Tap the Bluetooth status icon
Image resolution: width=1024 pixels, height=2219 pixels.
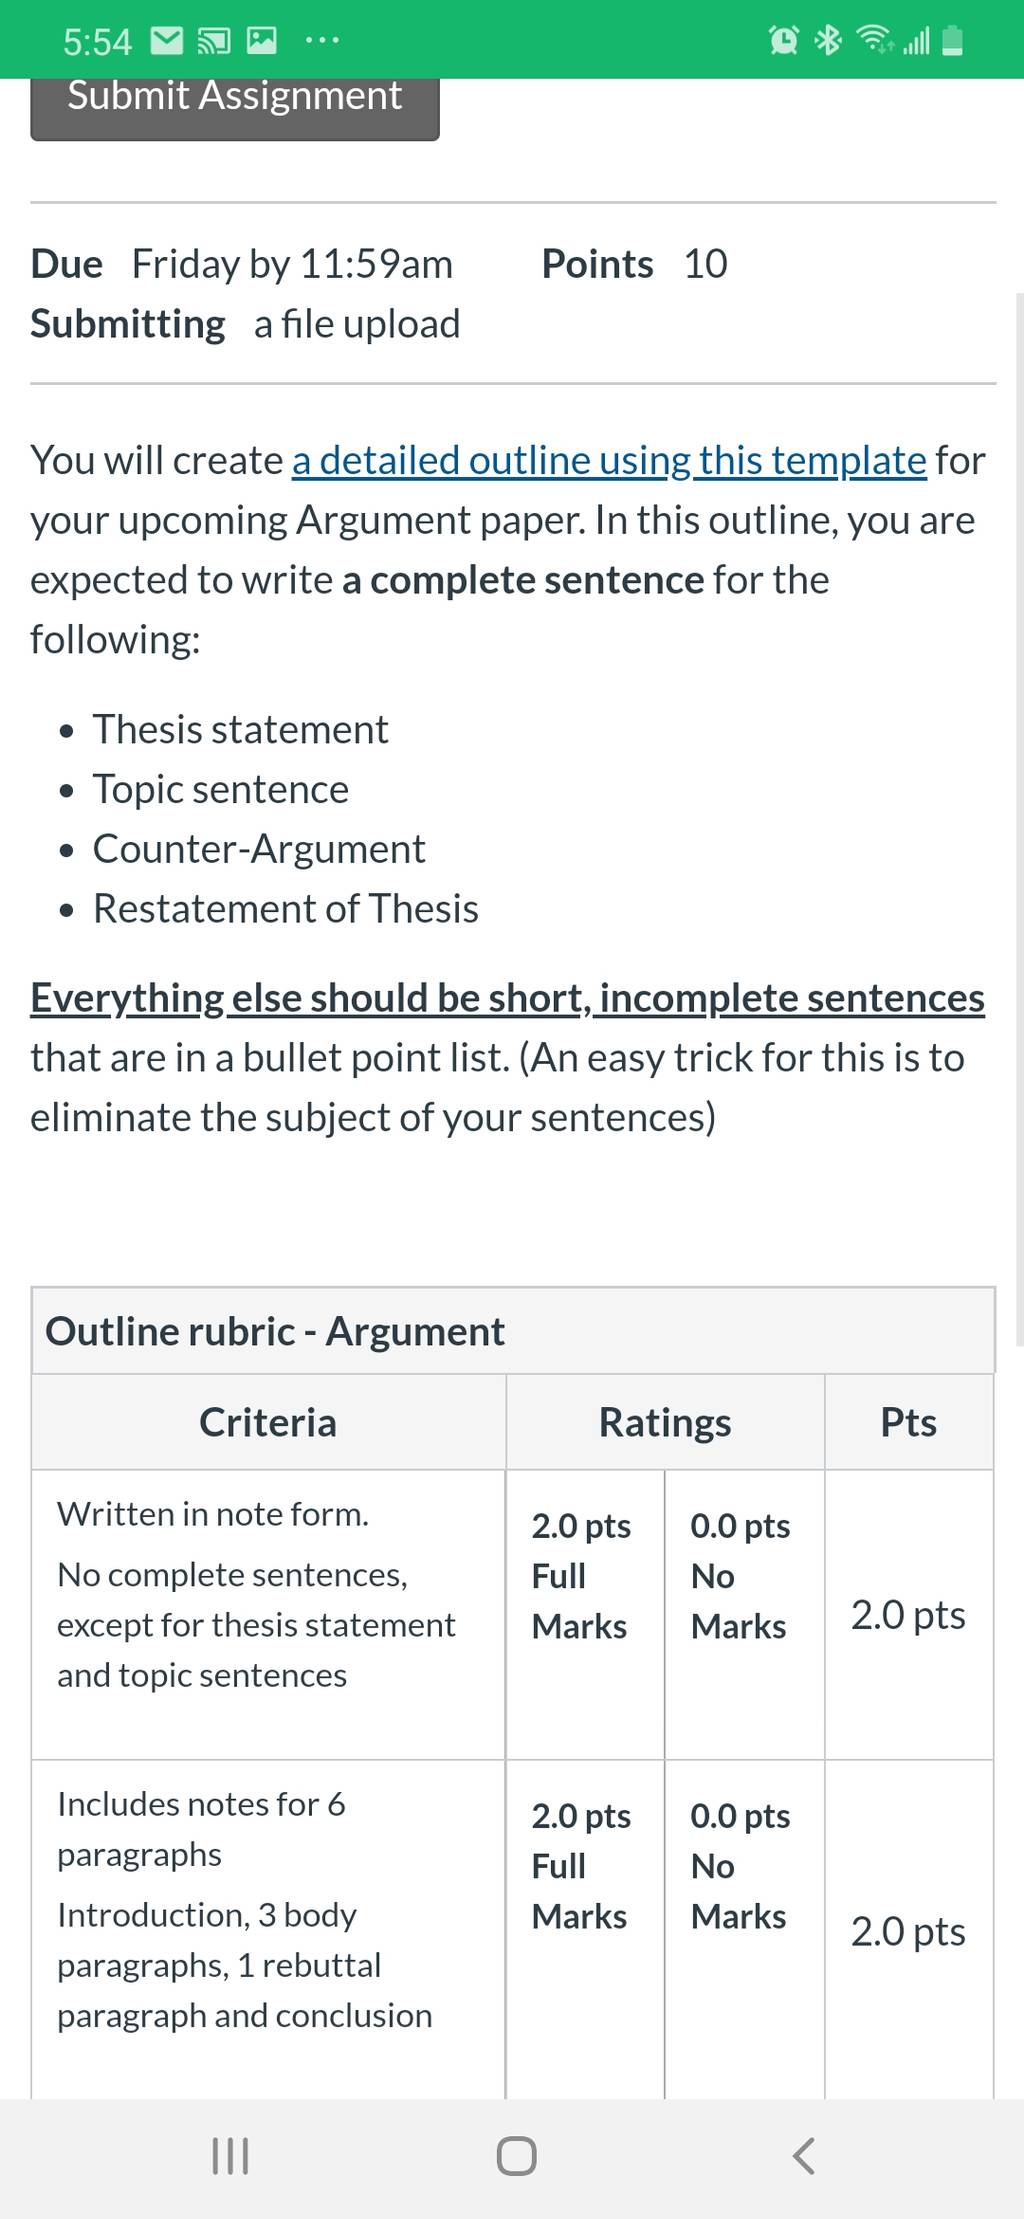tap(828, 41)
